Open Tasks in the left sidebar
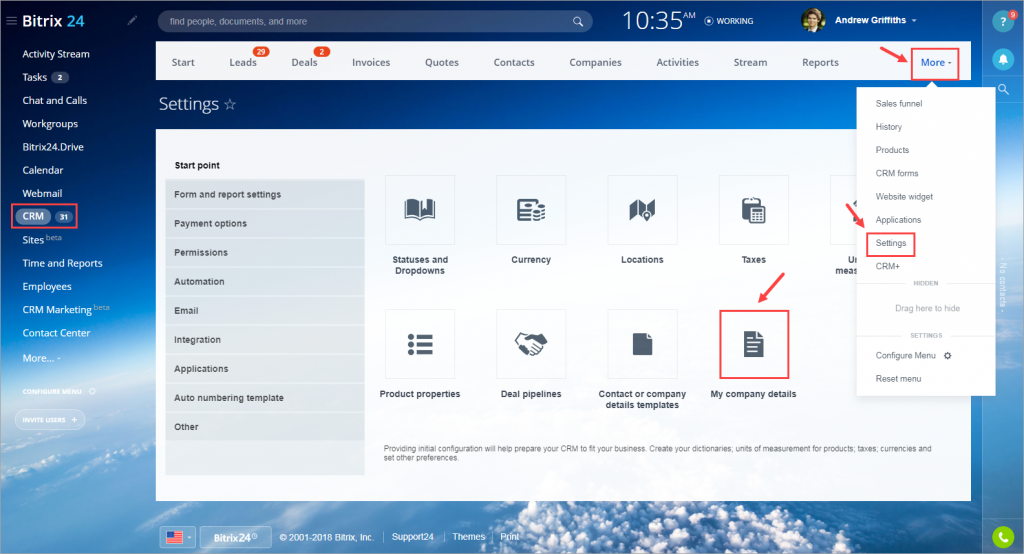Image resolution: width=1024 pixels, height=554 pixels. 35,77
